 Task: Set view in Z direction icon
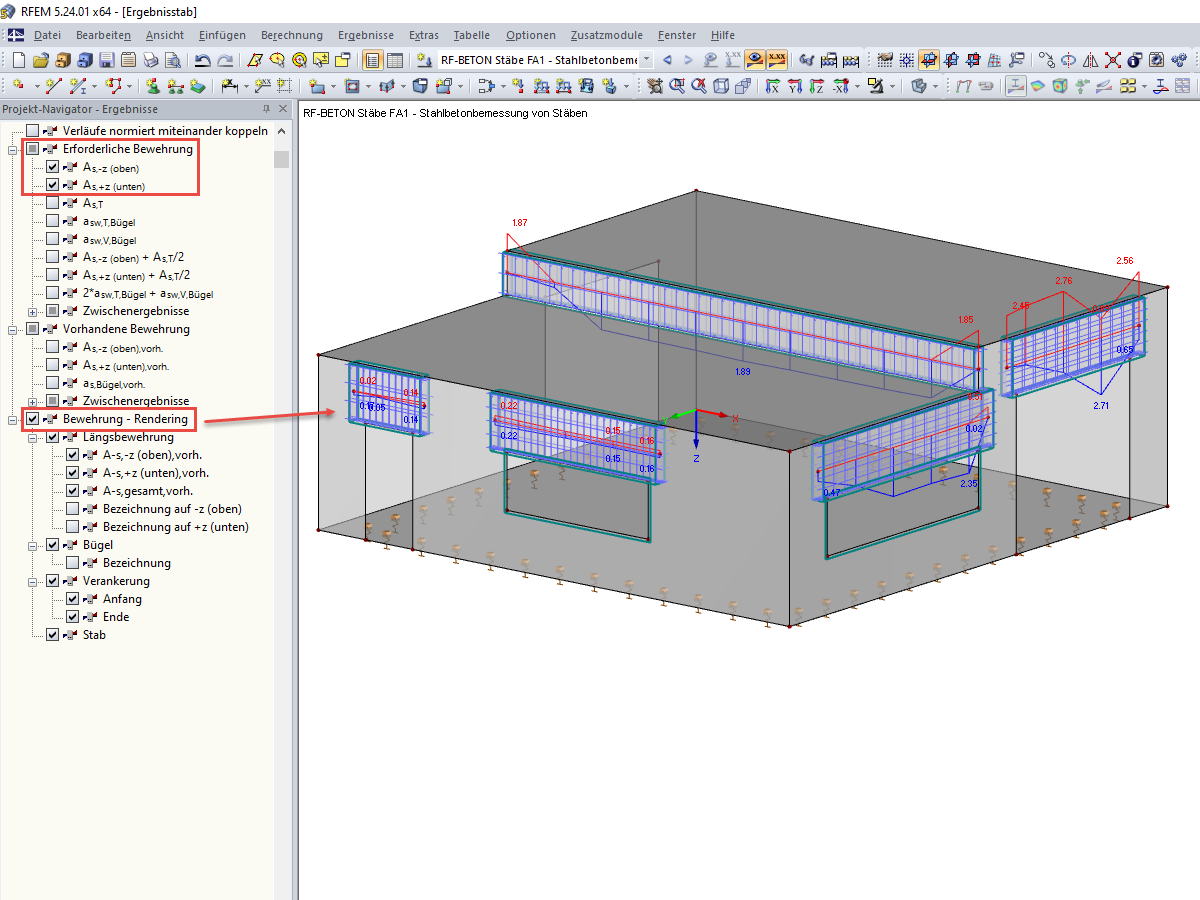816,86
